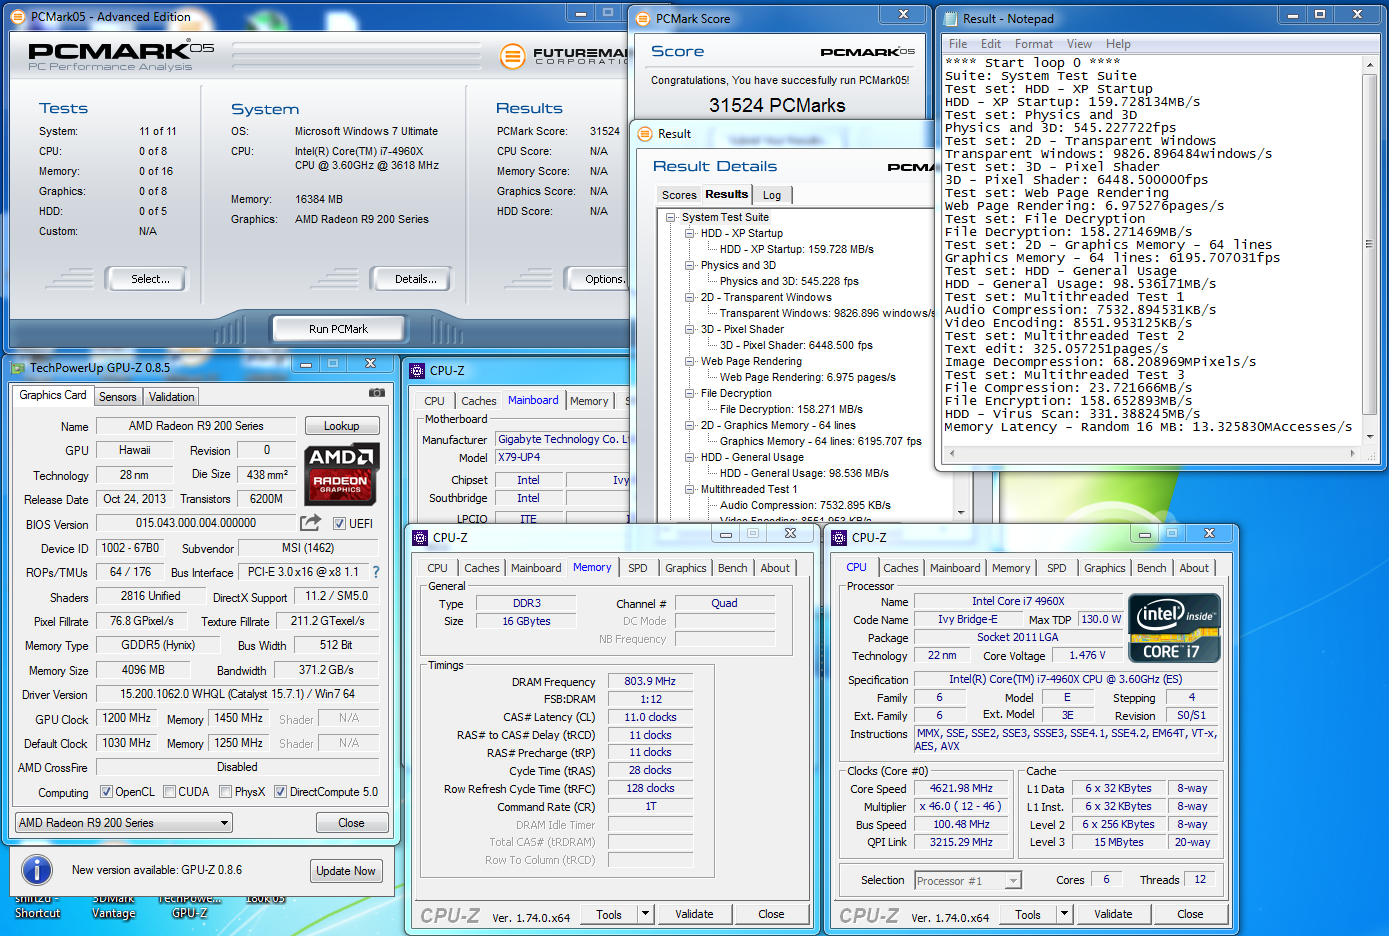Screen dimensions: 1389x936
Task: Toggle the CUDA computing checkbox
Action: point(169,792)
